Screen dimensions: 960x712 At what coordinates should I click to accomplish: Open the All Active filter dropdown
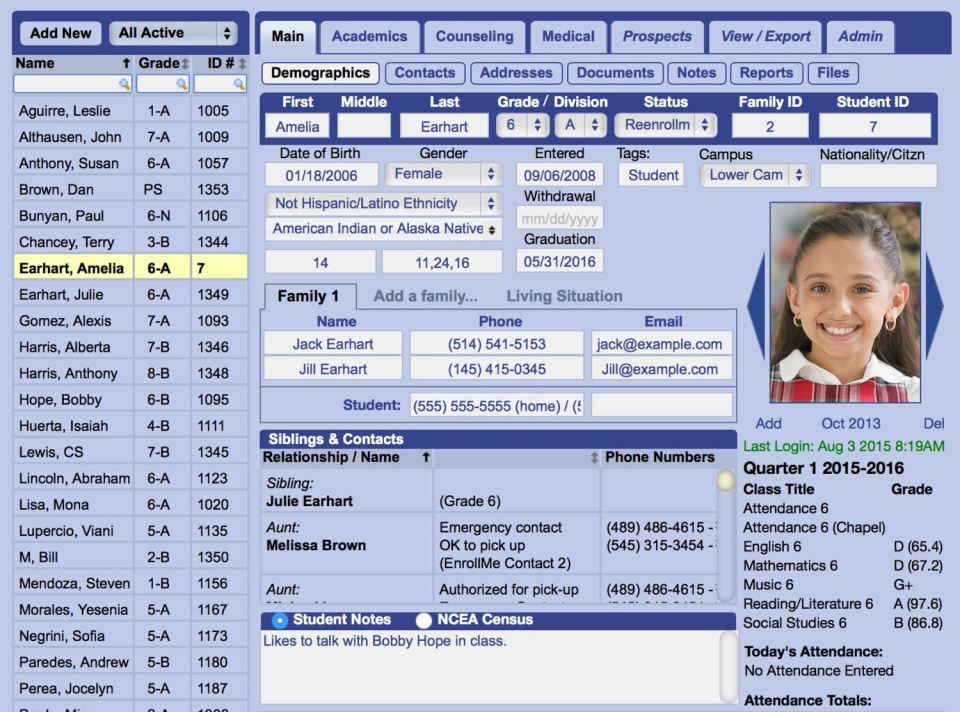pos(173,33)
